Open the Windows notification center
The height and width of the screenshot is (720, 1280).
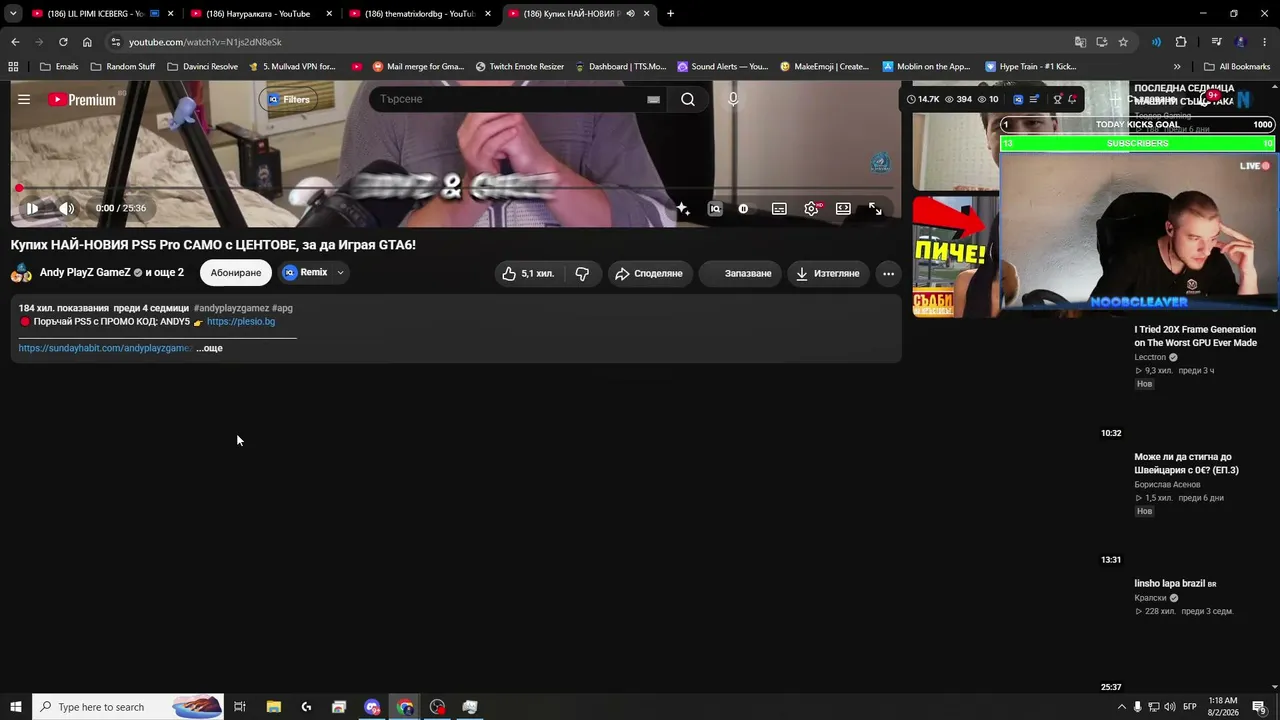tap(1259, 707)
